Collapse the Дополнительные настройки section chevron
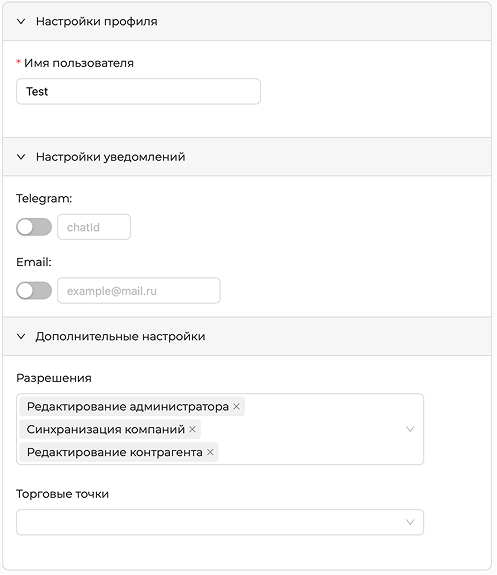This screenshot has width=497, height=575. coord(21,336)
